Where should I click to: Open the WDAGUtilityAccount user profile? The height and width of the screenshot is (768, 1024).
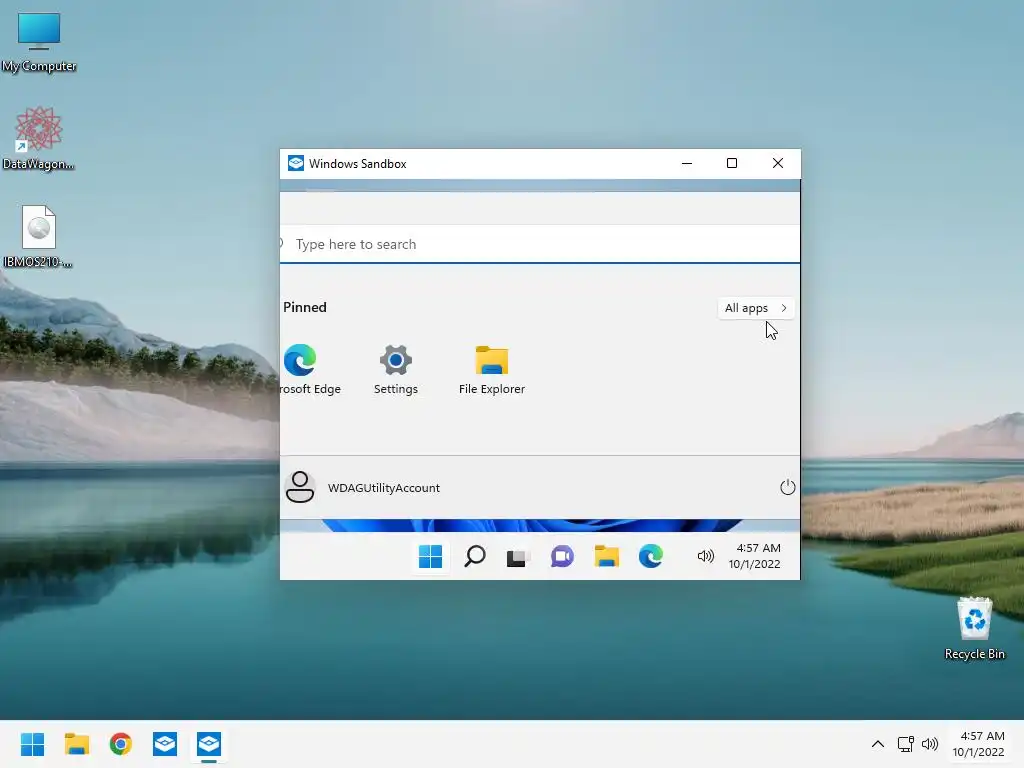point(363,487)
